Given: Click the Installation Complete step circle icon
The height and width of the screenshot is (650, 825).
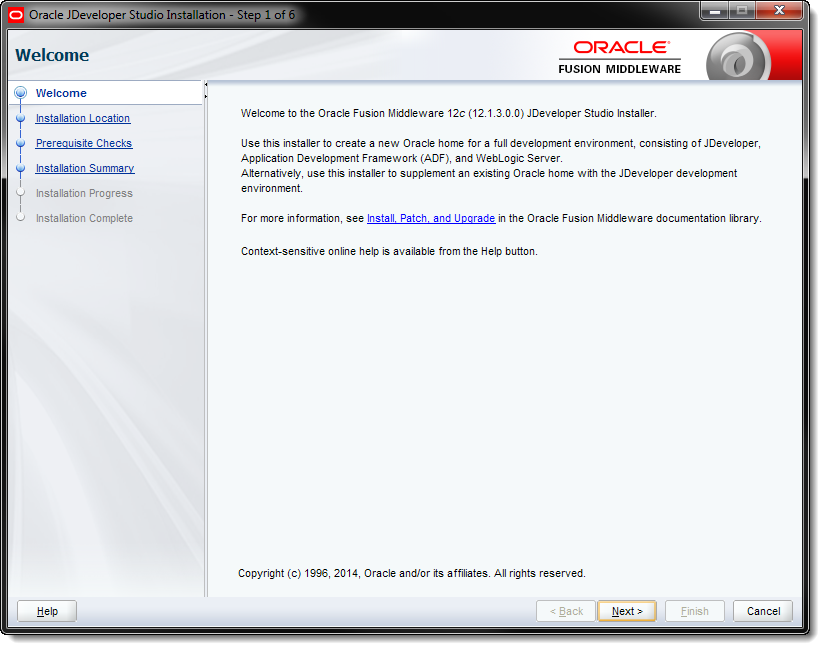Looking at the screenshot, I should tap(21, 218).
